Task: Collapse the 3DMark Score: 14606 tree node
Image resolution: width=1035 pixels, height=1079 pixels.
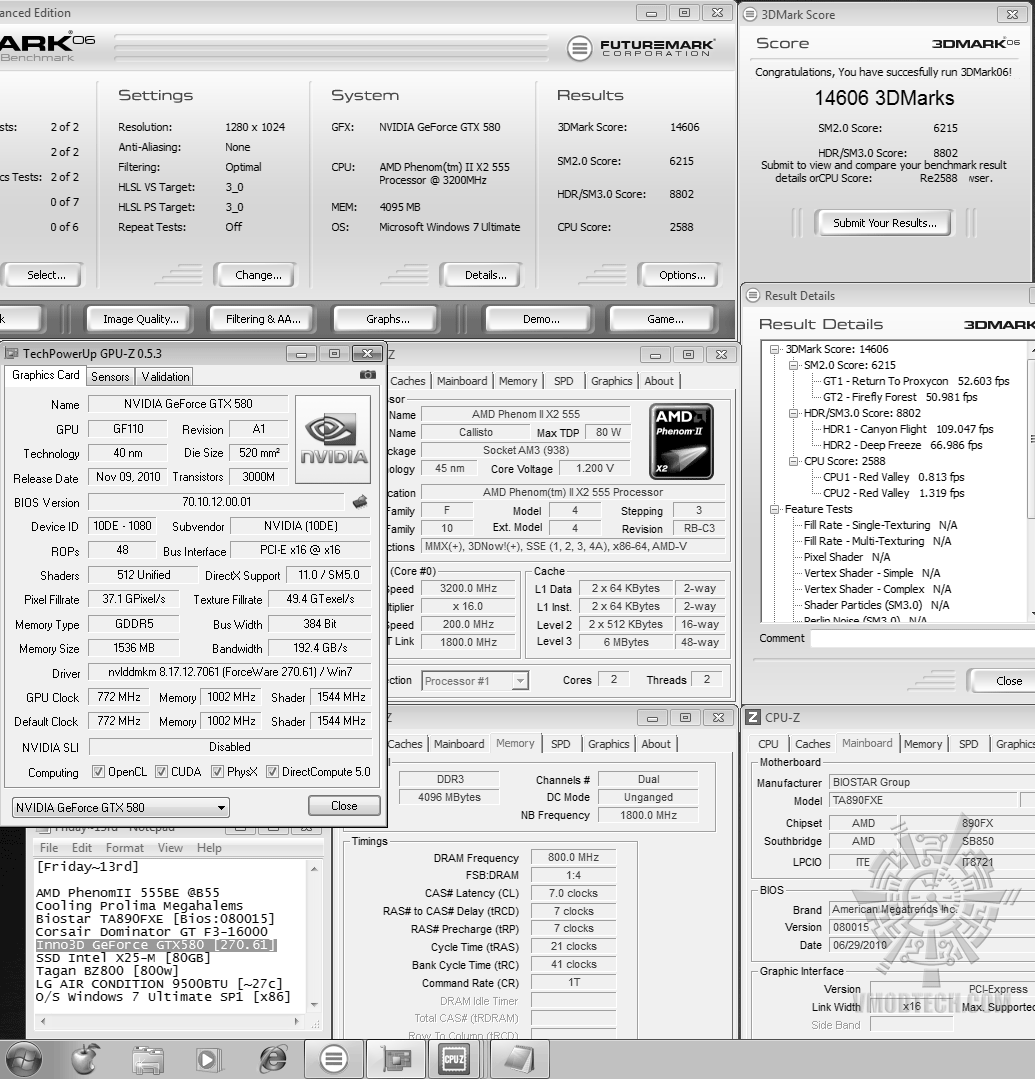Action: point(774,350)
